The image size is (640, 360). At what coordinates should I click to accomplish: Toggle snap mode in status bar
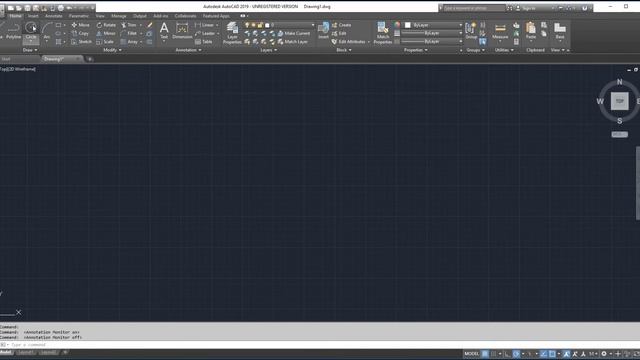click(493, 354)
